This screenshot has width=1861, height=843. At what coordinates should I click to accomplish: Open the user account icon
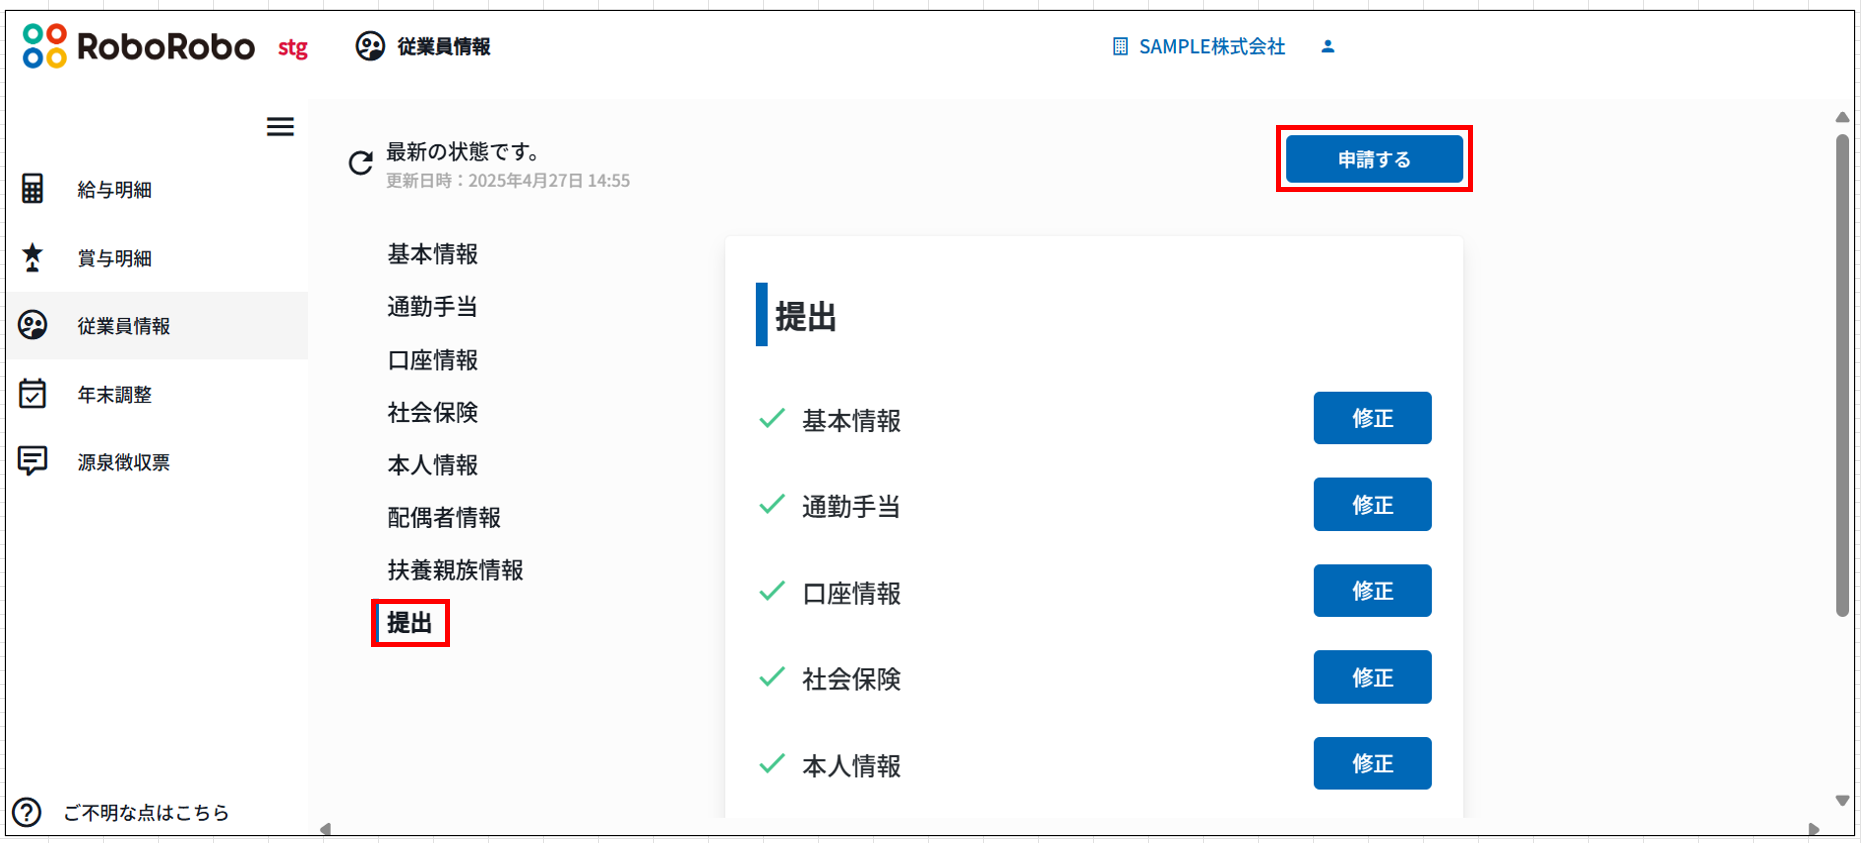[1328, 46]
